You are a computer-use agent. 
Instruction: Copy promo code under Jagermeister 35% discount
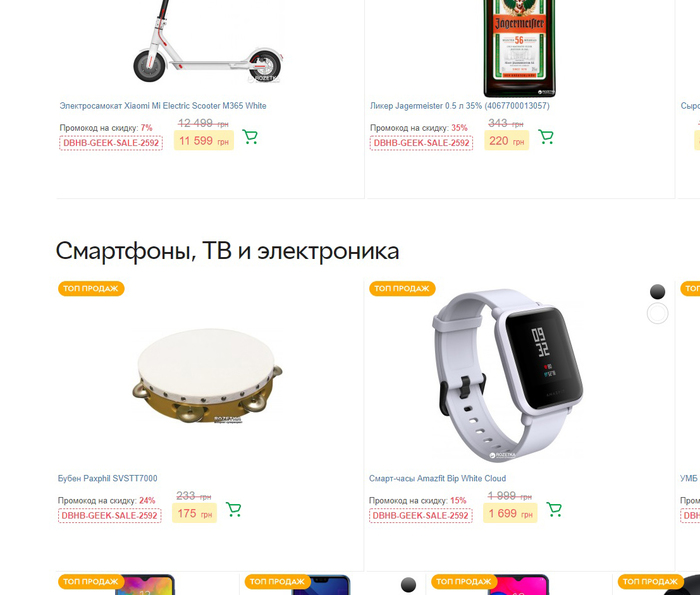click(x=421, y=143)
